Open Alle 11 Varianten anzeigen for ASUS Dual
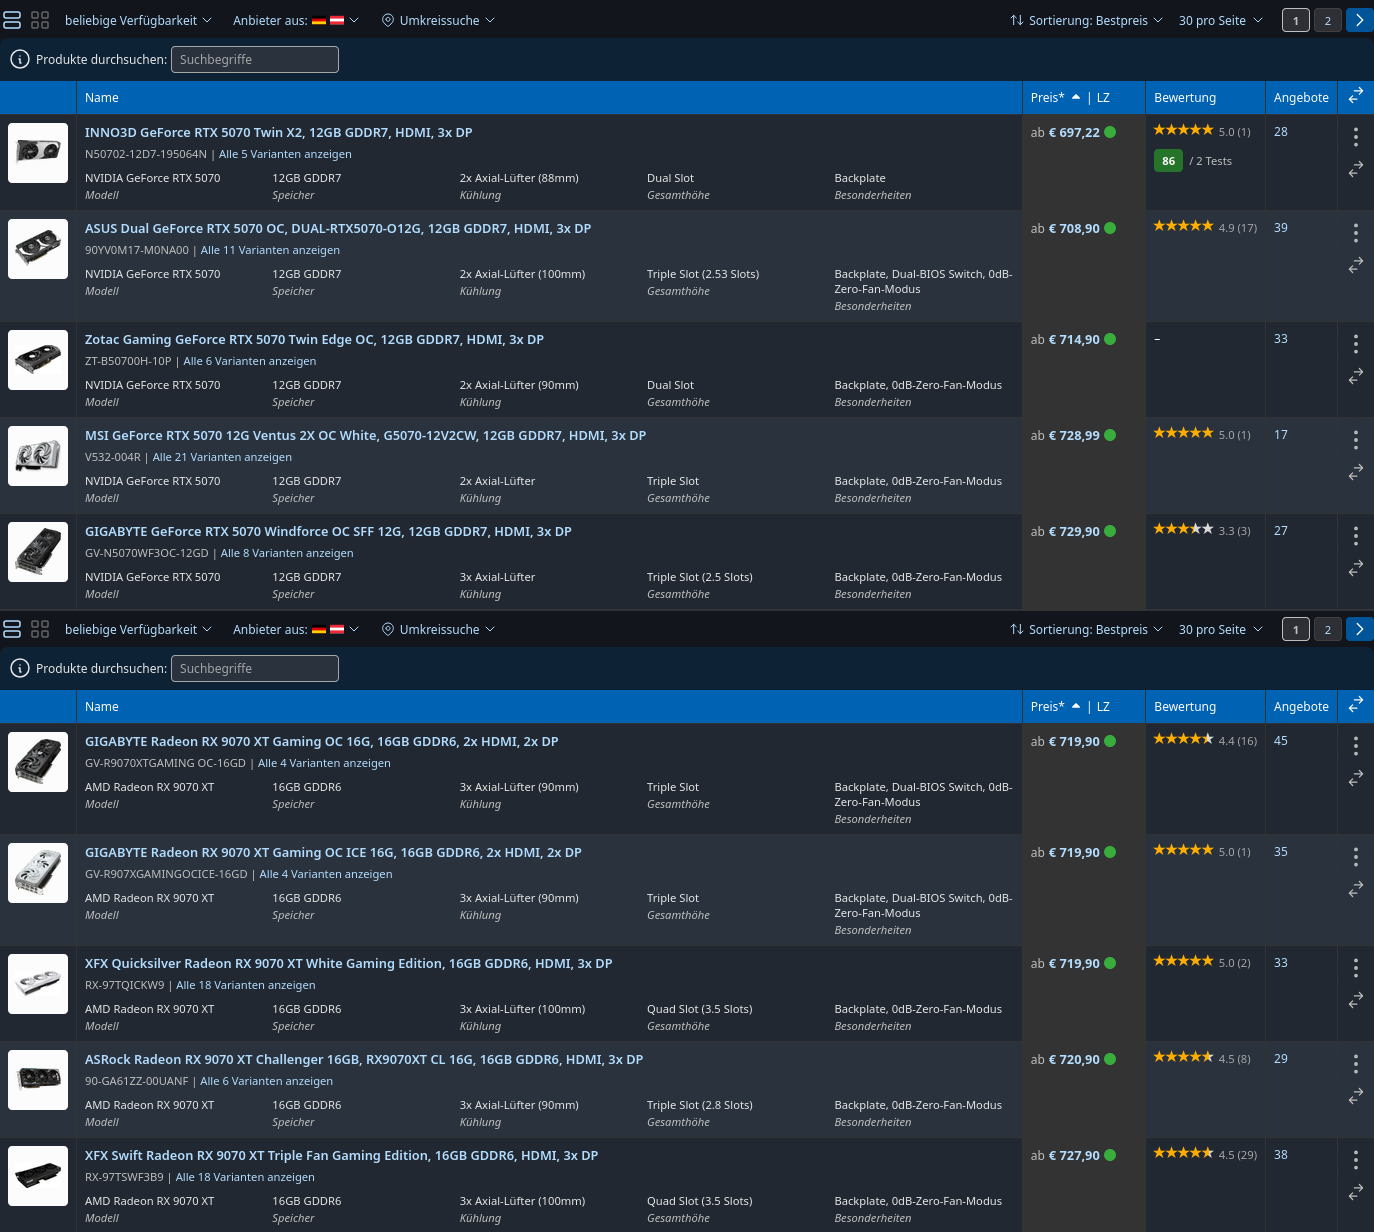Screen dimensions: 1374x1232 coord(270,250)
